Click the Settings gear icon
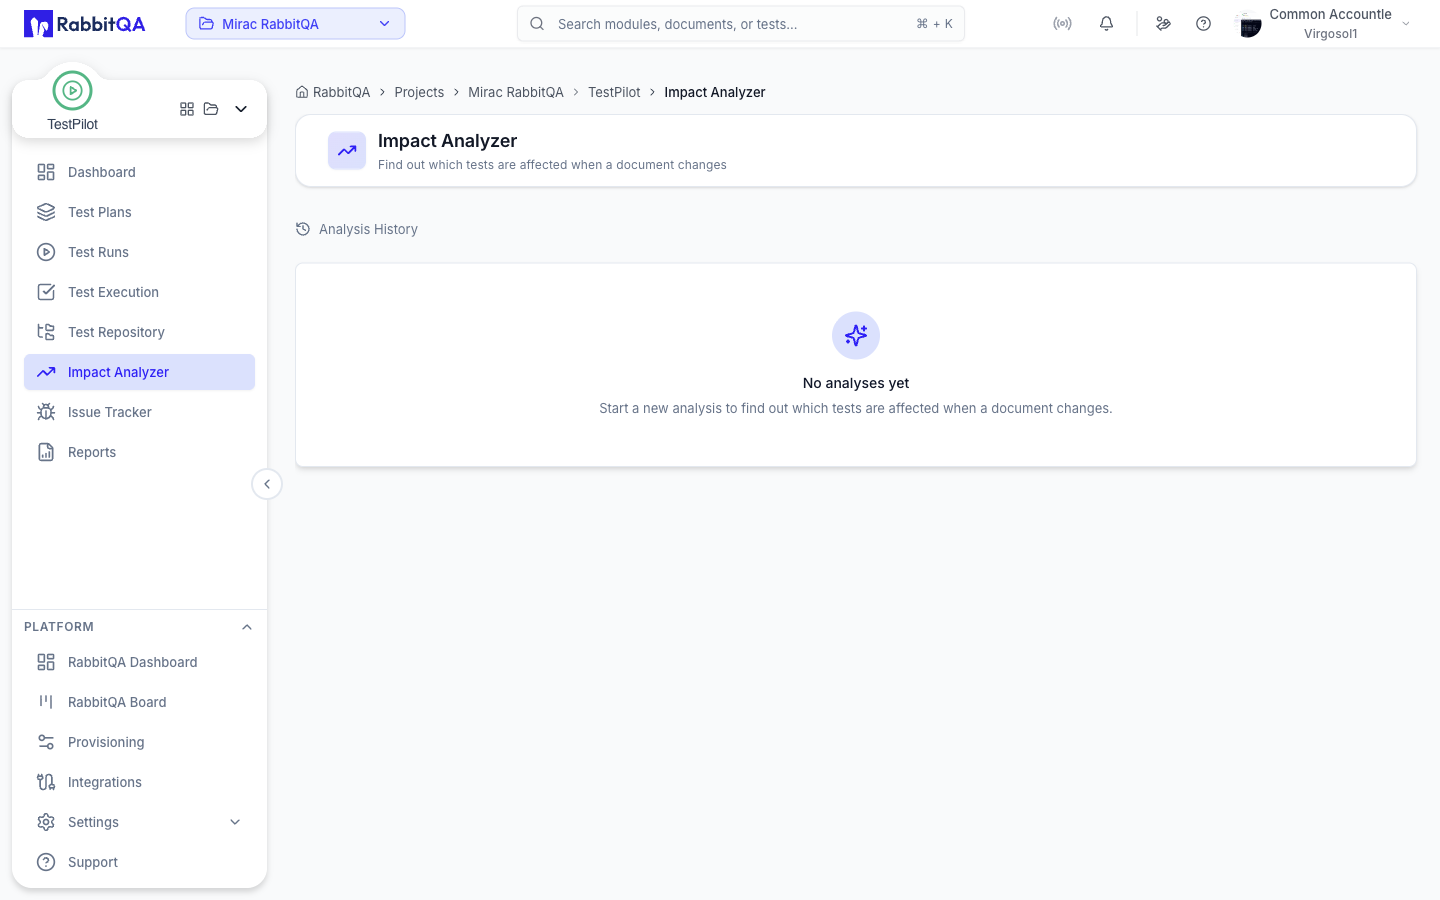The height and width of the screenshot is (900, 1440). click(x=46, y=822)
